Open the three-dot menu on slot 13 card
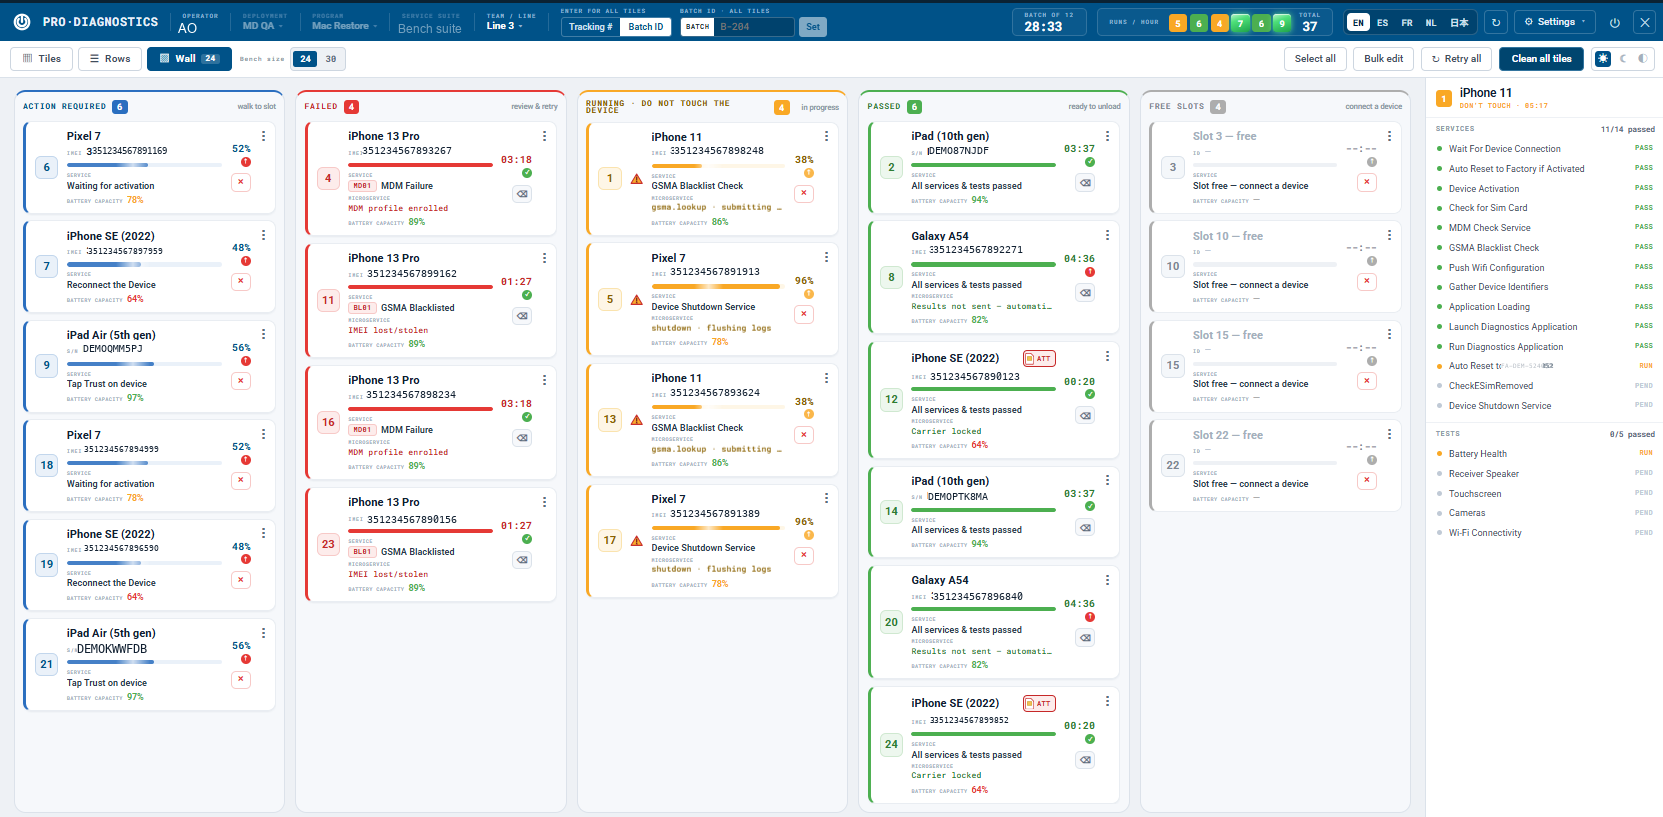The width and height of the screenshot is (1663, 817). (x=827, y=378)
